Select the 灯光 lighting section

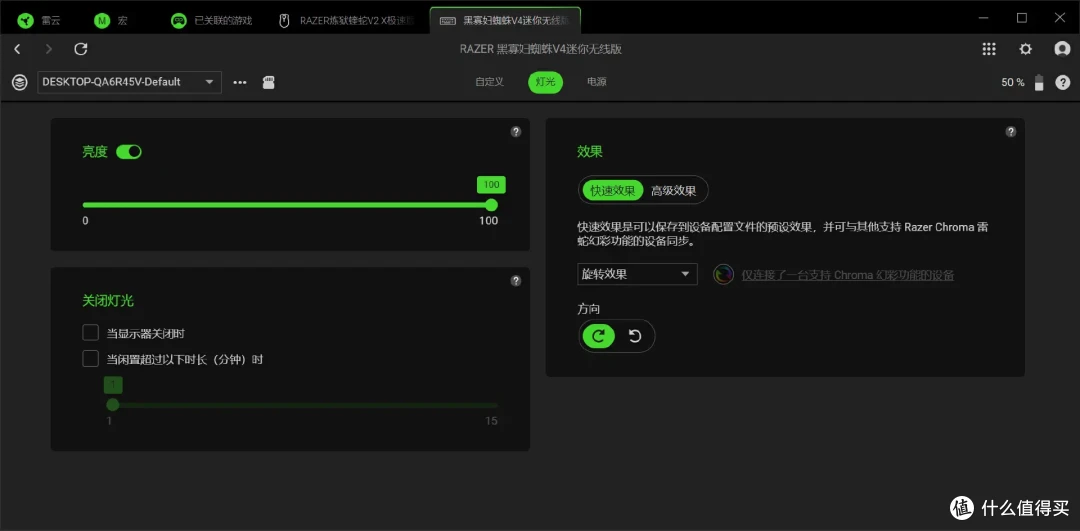[x=546, y=82]
